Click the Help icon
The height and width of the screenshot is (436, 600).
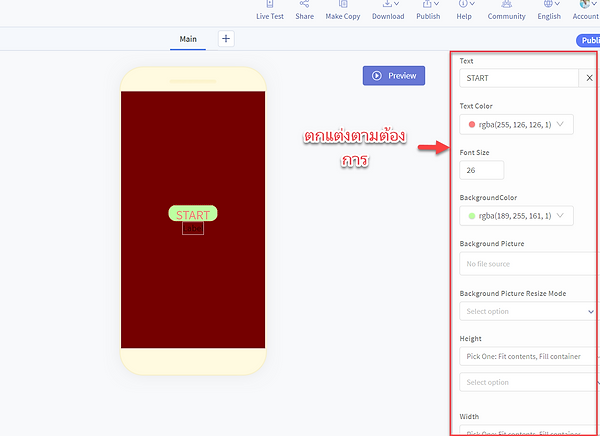[x=463, y=4]
